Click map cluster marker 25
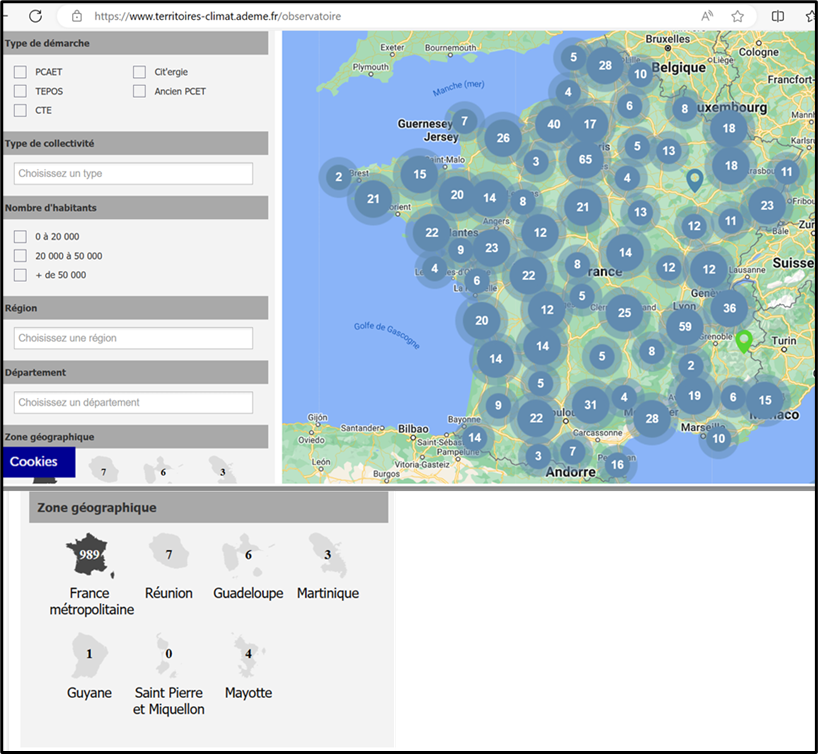 click(624, 313)
